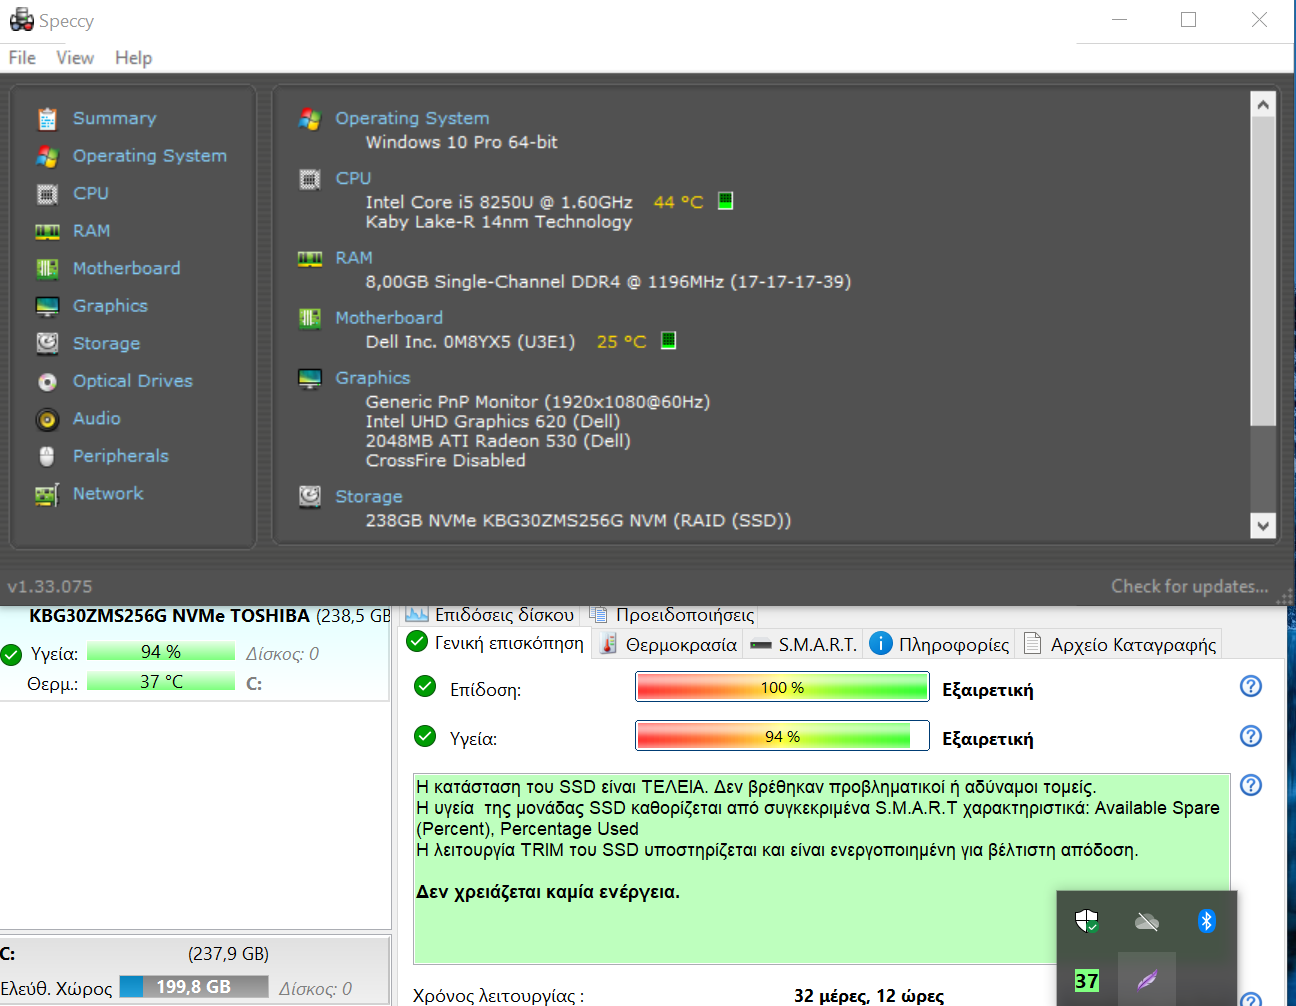
Task: Click the Windows 10 Pro 64-bit text
Action: (x=461, y=142)
